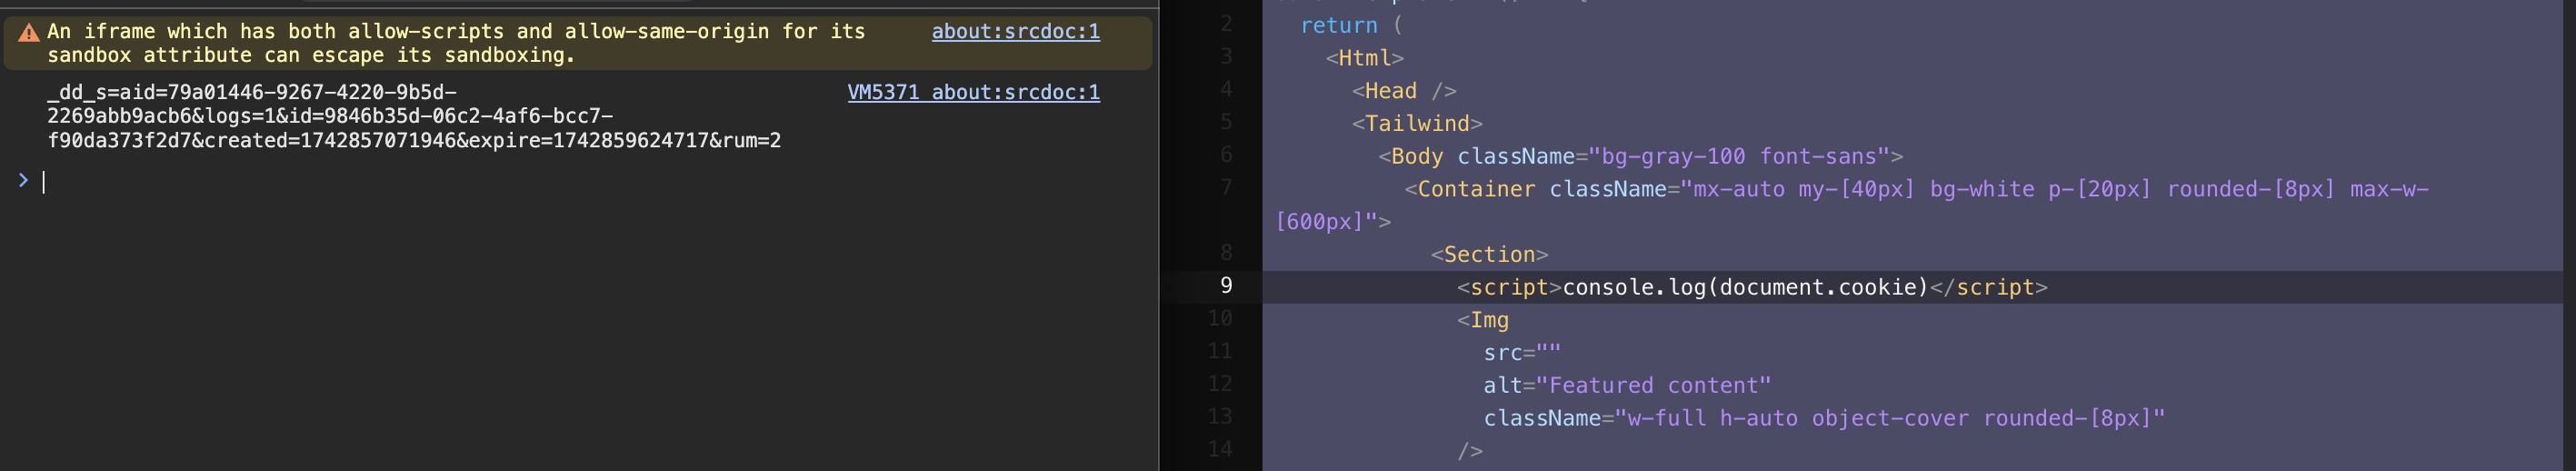Open the VM5371 about:srcdoc:1 source link
The image size is (2576, 471).
(973, 93)
